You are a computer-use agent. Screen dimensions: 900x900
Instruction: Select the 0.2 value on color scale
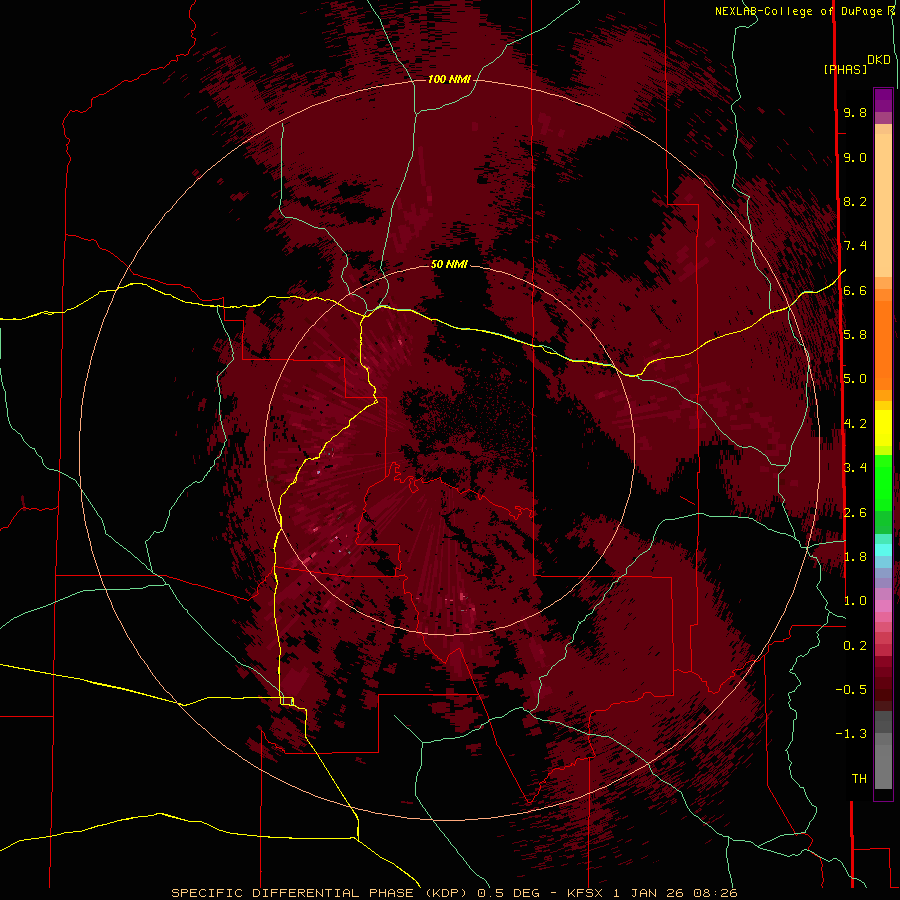(855, 646)
